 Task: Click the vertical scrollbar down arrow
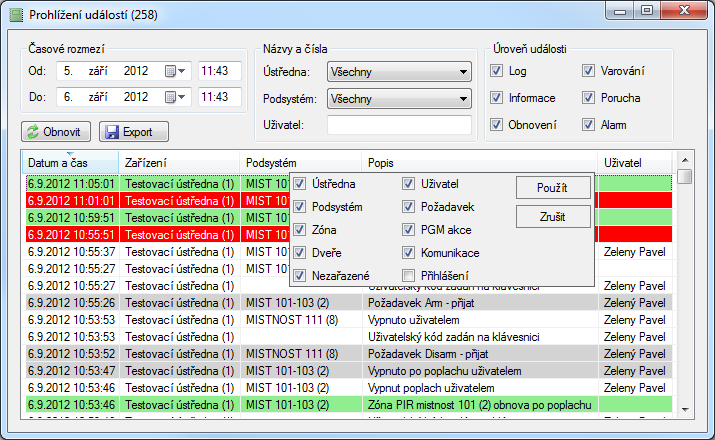(685, 408)
